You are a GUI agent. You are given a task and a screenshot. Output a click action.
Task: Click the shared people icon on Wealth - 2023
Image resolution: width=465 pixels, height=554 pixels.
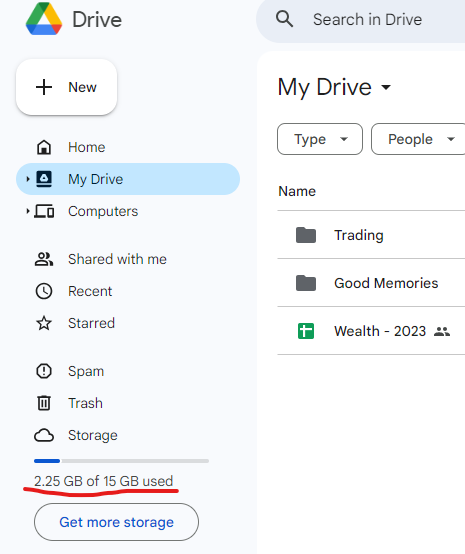click(442, 331)
